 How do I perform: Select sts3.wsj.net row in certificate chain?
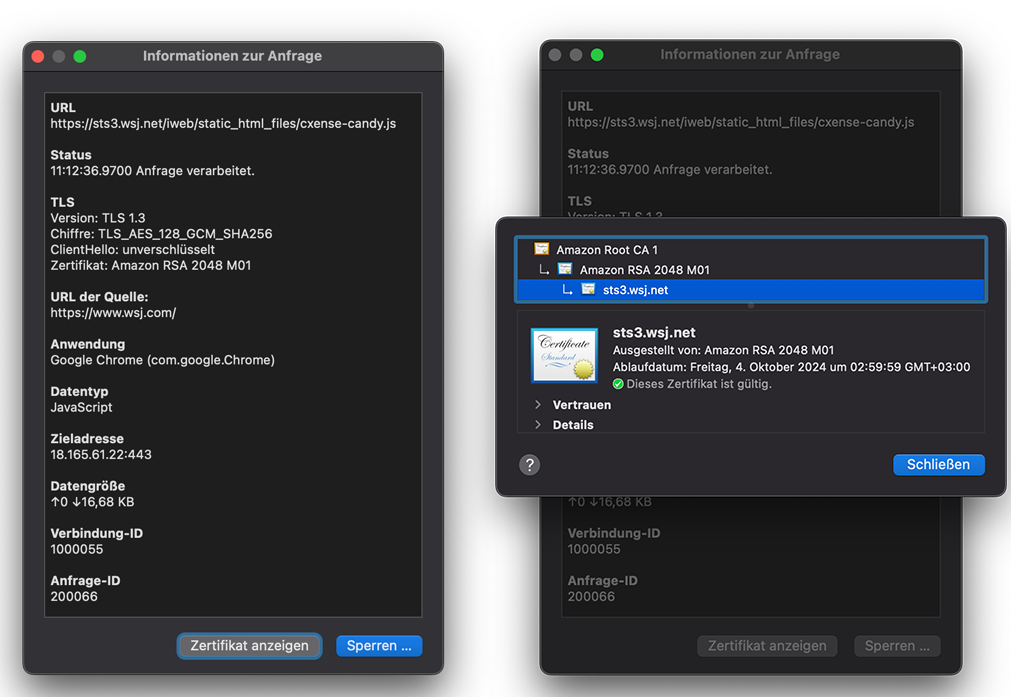tap(751, 290)
